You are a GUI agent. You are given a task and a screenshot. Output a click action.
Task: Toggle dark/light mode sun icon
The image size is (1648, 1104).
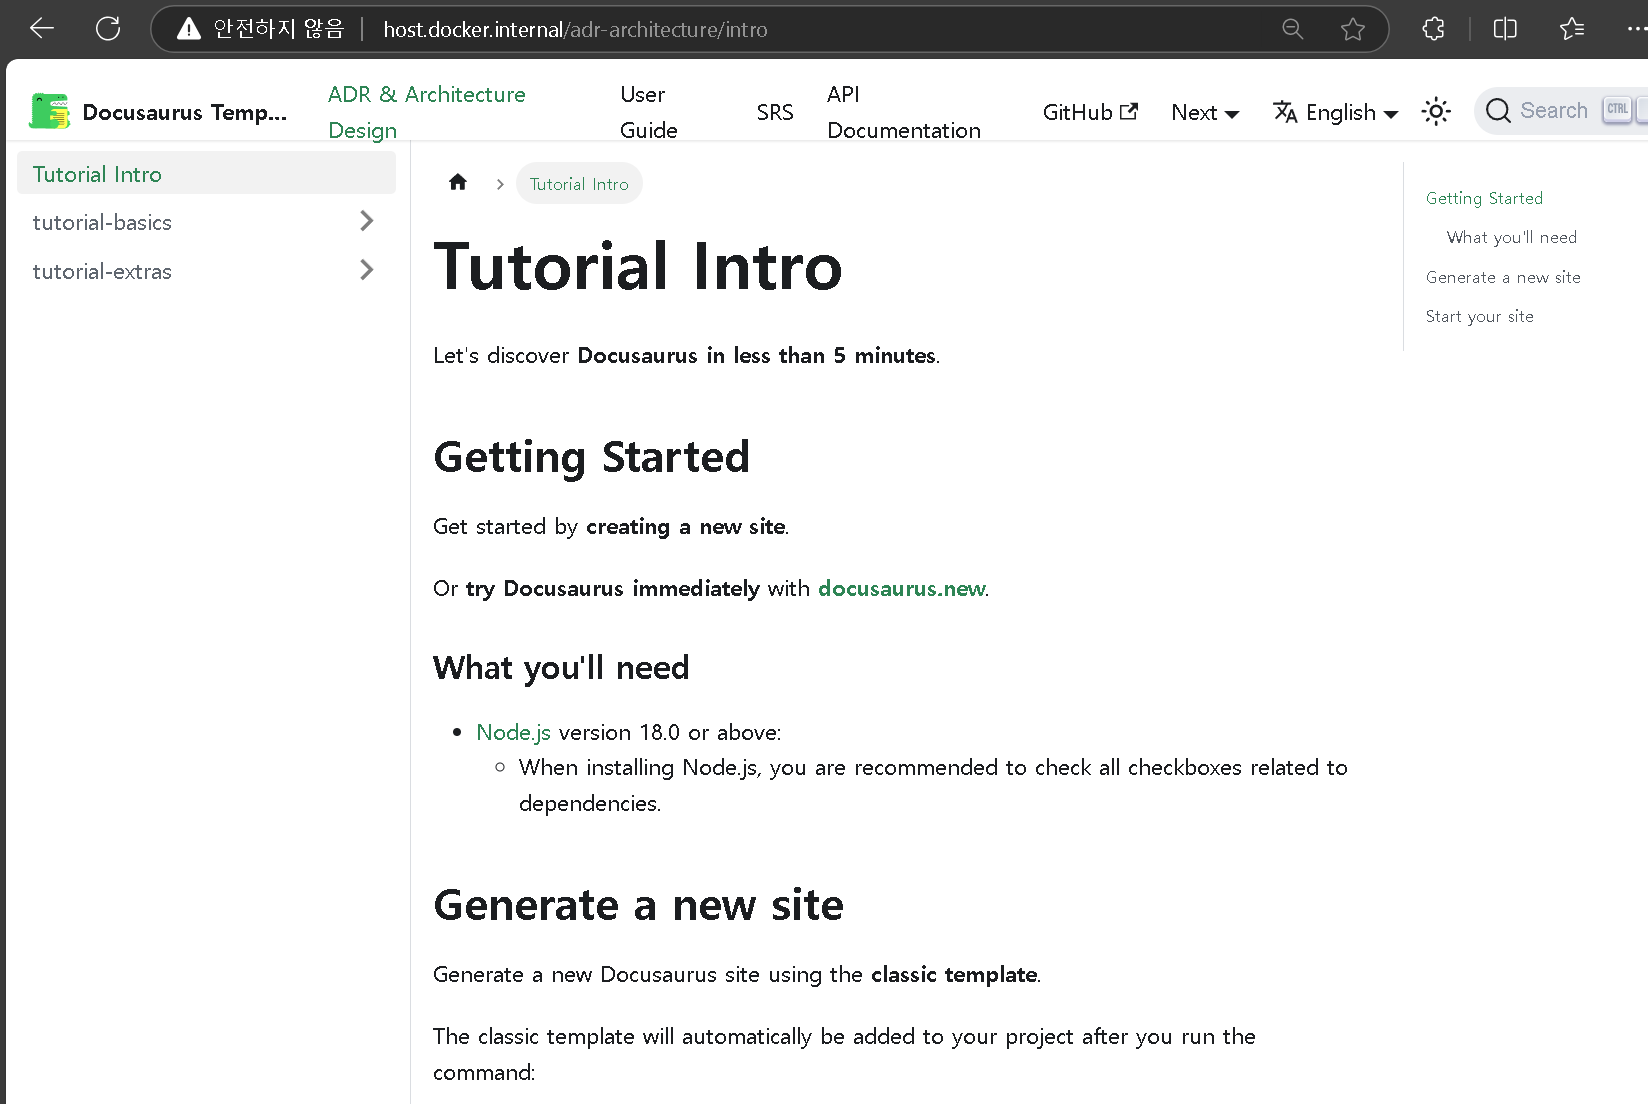[x=1436, y=111]
